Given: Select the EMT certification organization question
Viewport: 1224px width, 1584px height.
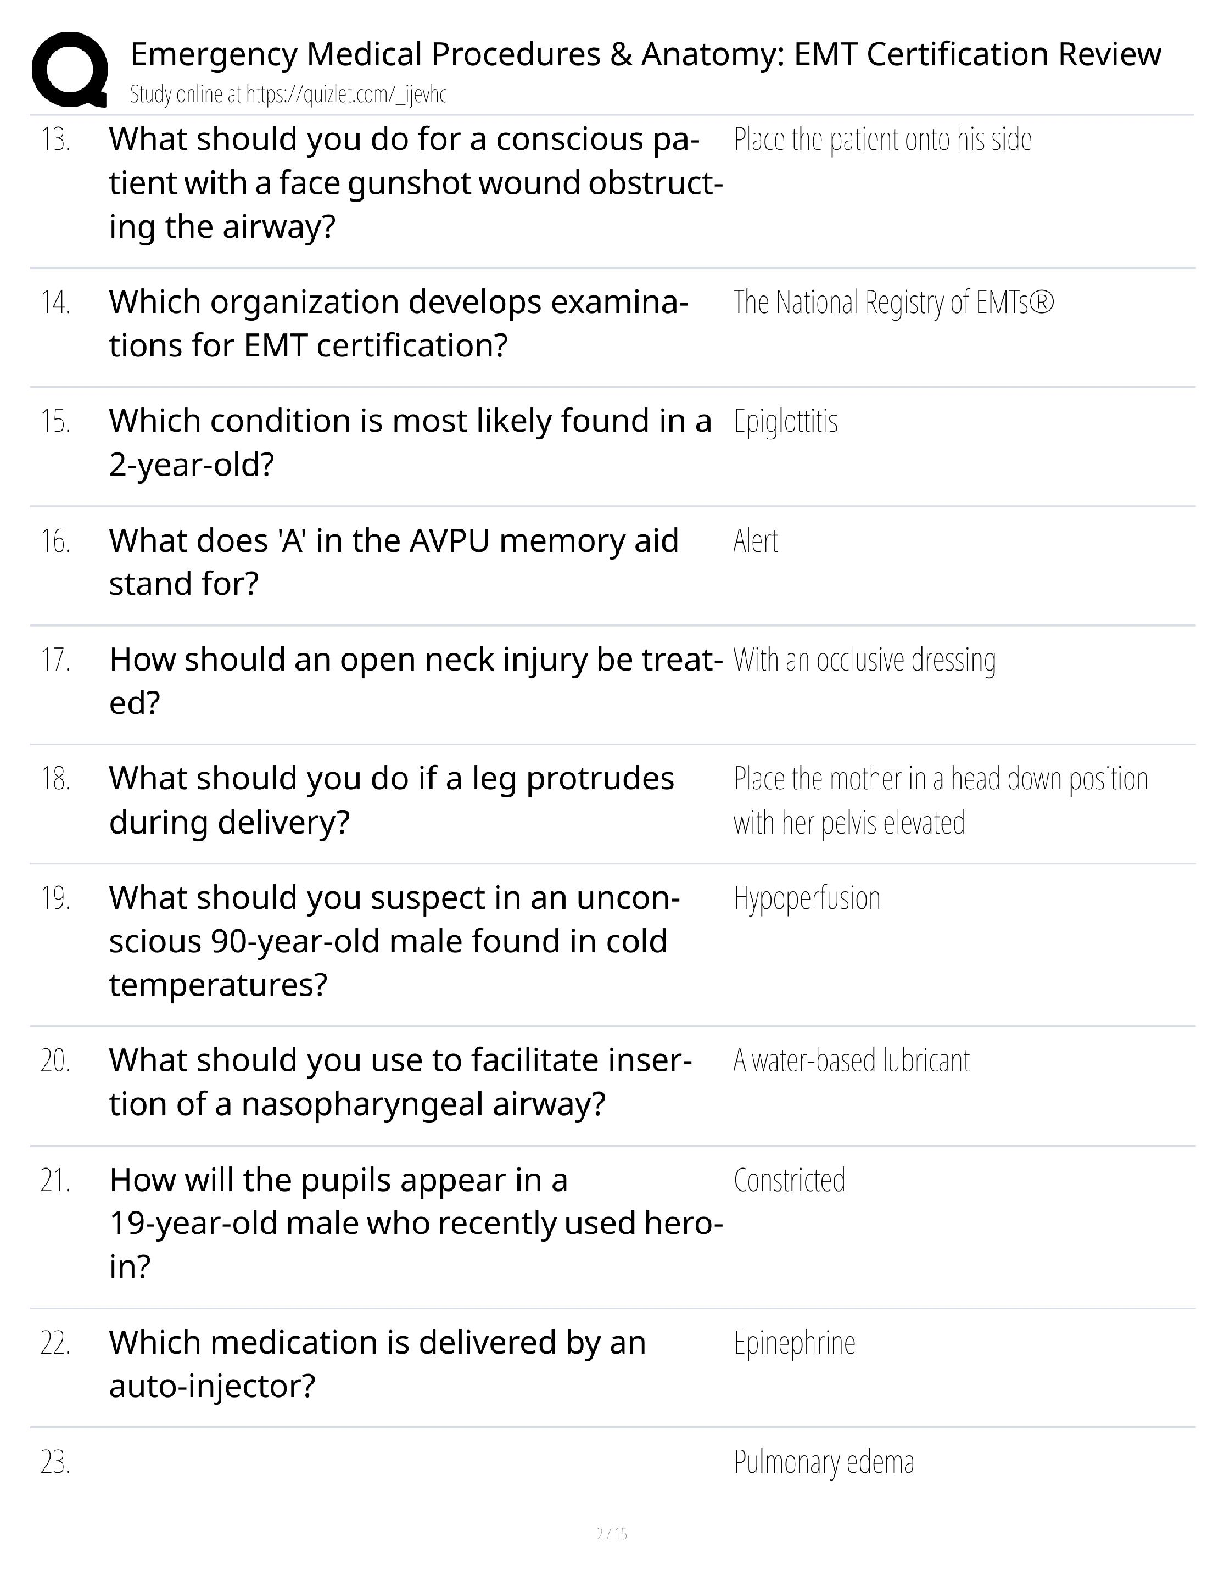Looking at the screenshot, I should (x=398, y=323).
